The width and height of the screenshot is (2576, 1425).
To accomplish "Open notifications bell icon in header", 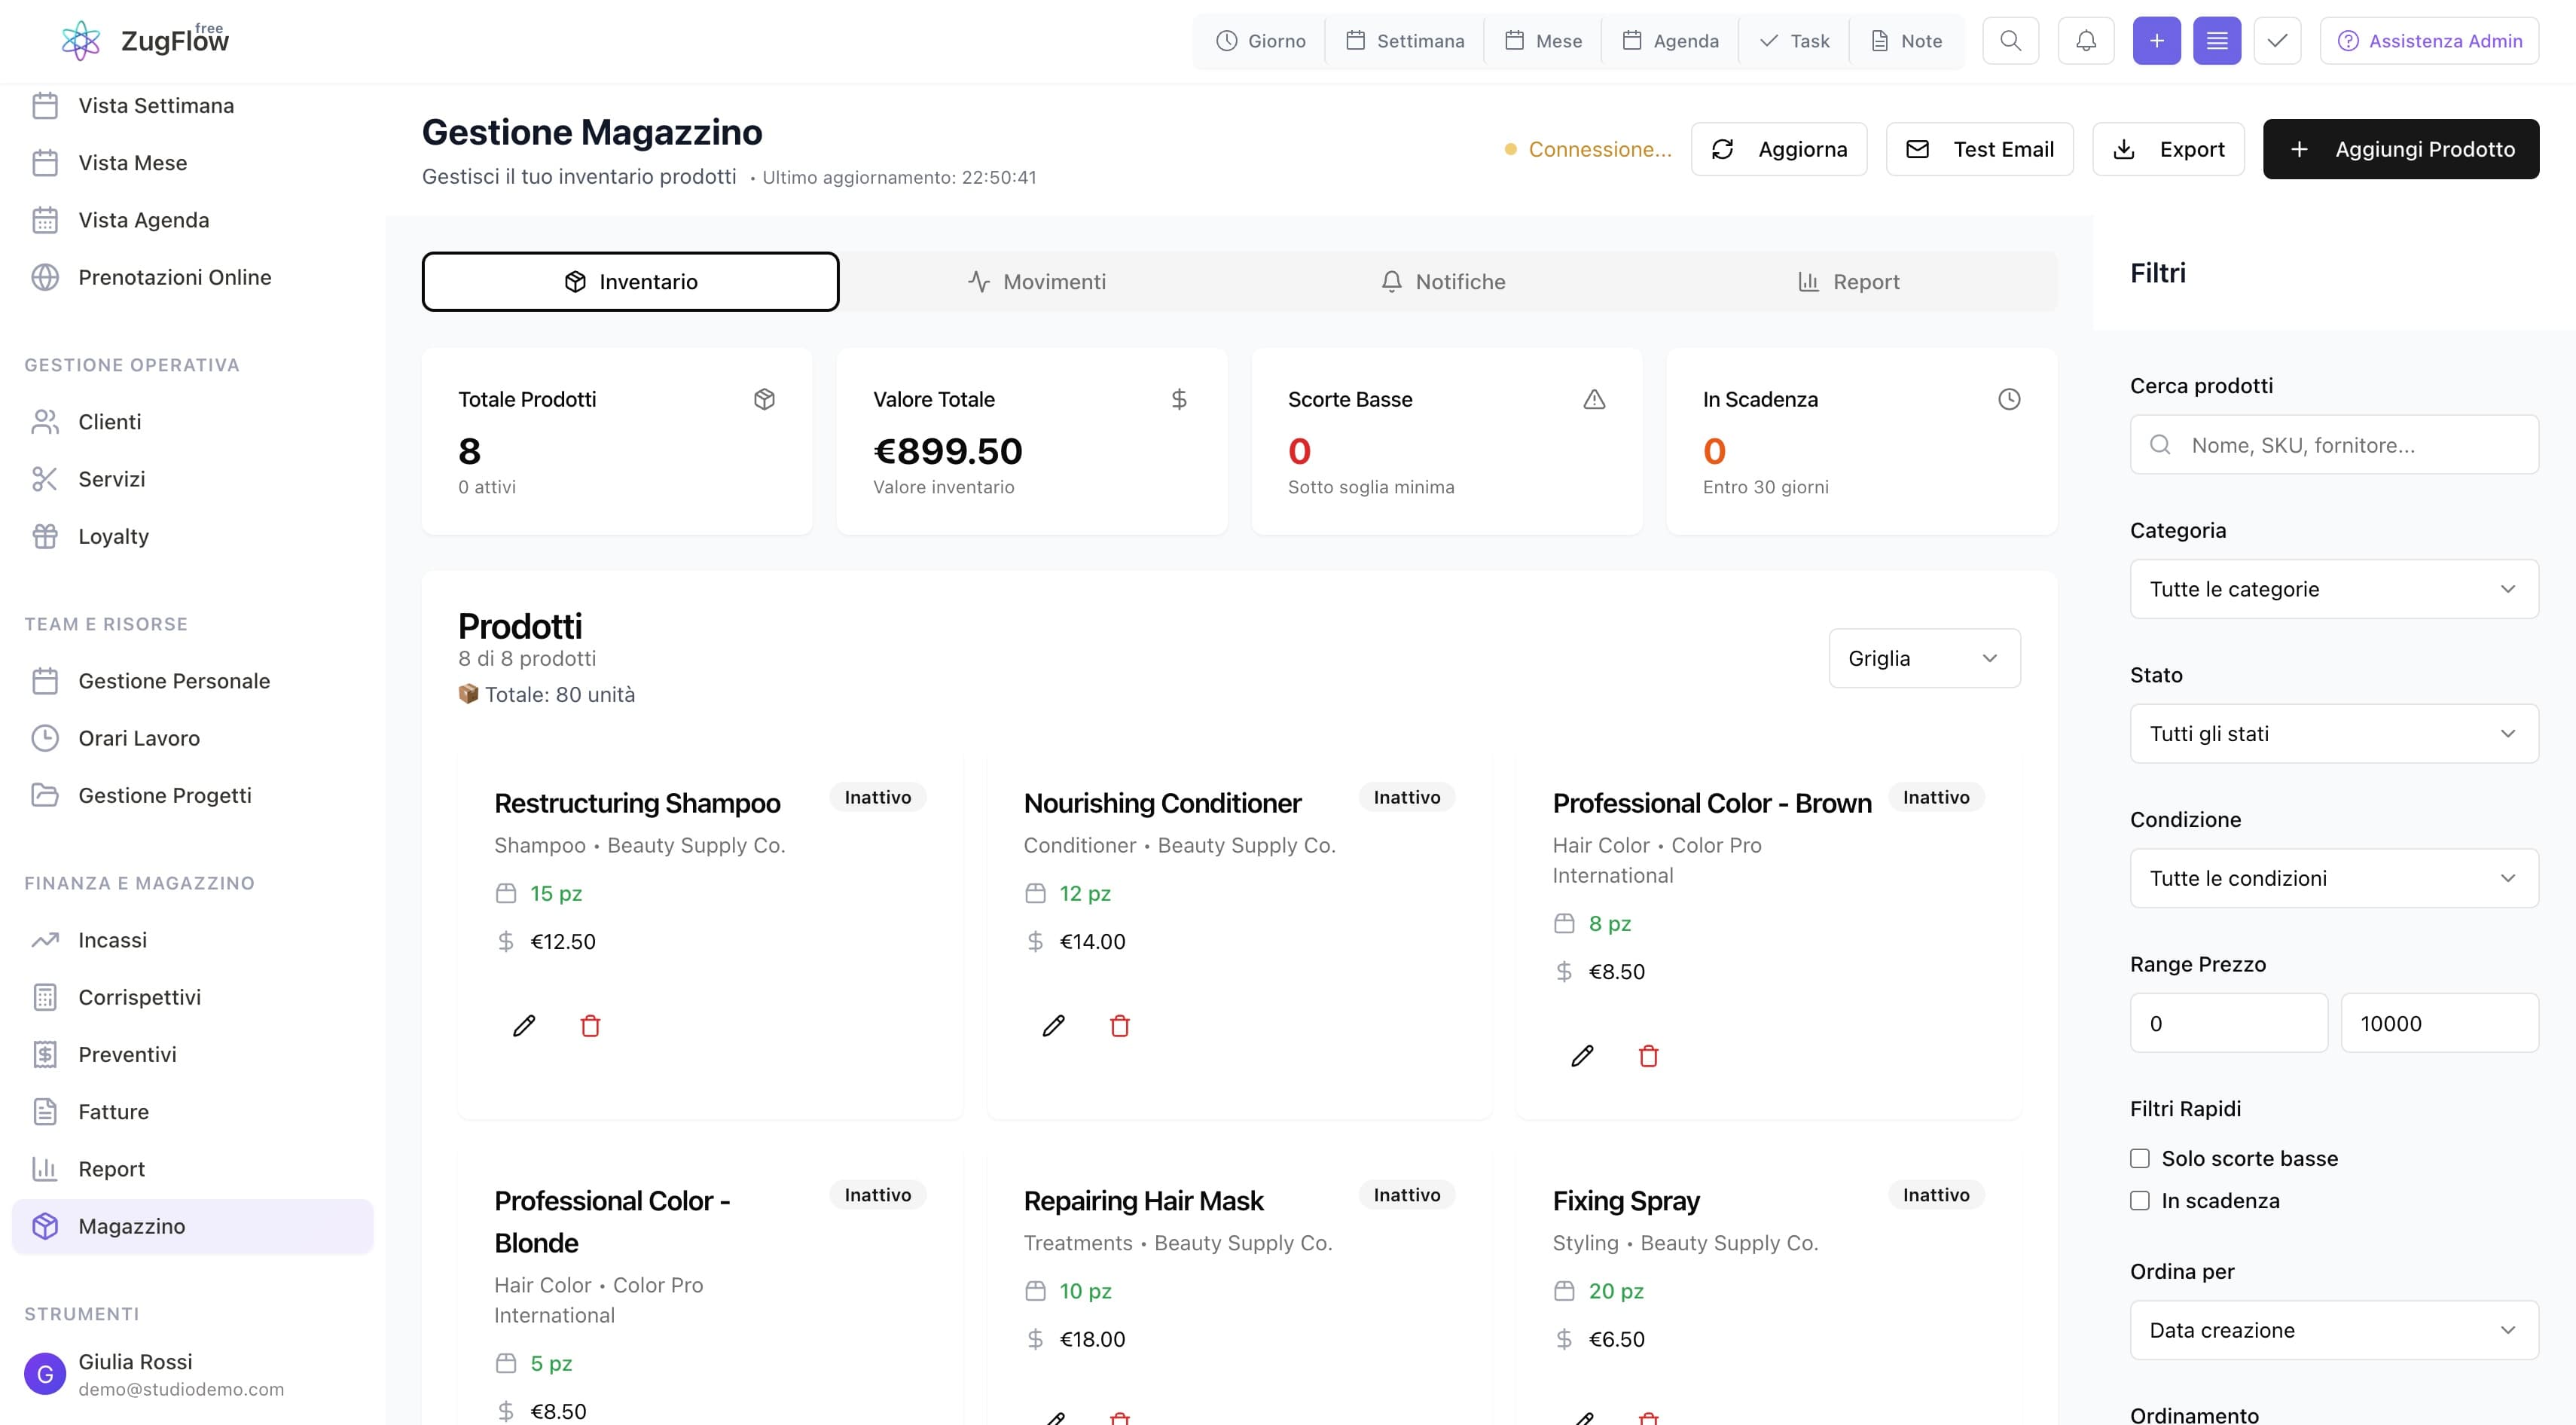I will (2085, 41).
